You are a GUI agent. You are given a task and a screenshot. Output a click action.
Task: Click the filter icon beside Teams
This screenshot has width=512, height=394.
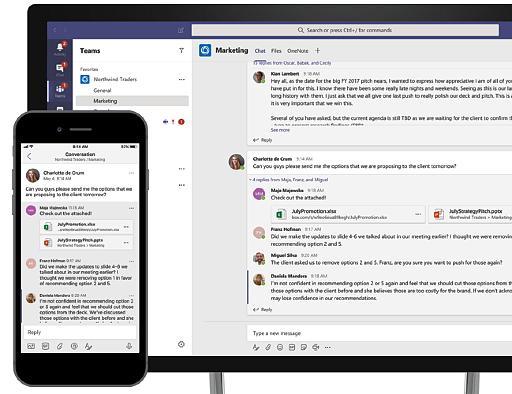point(181,50)
